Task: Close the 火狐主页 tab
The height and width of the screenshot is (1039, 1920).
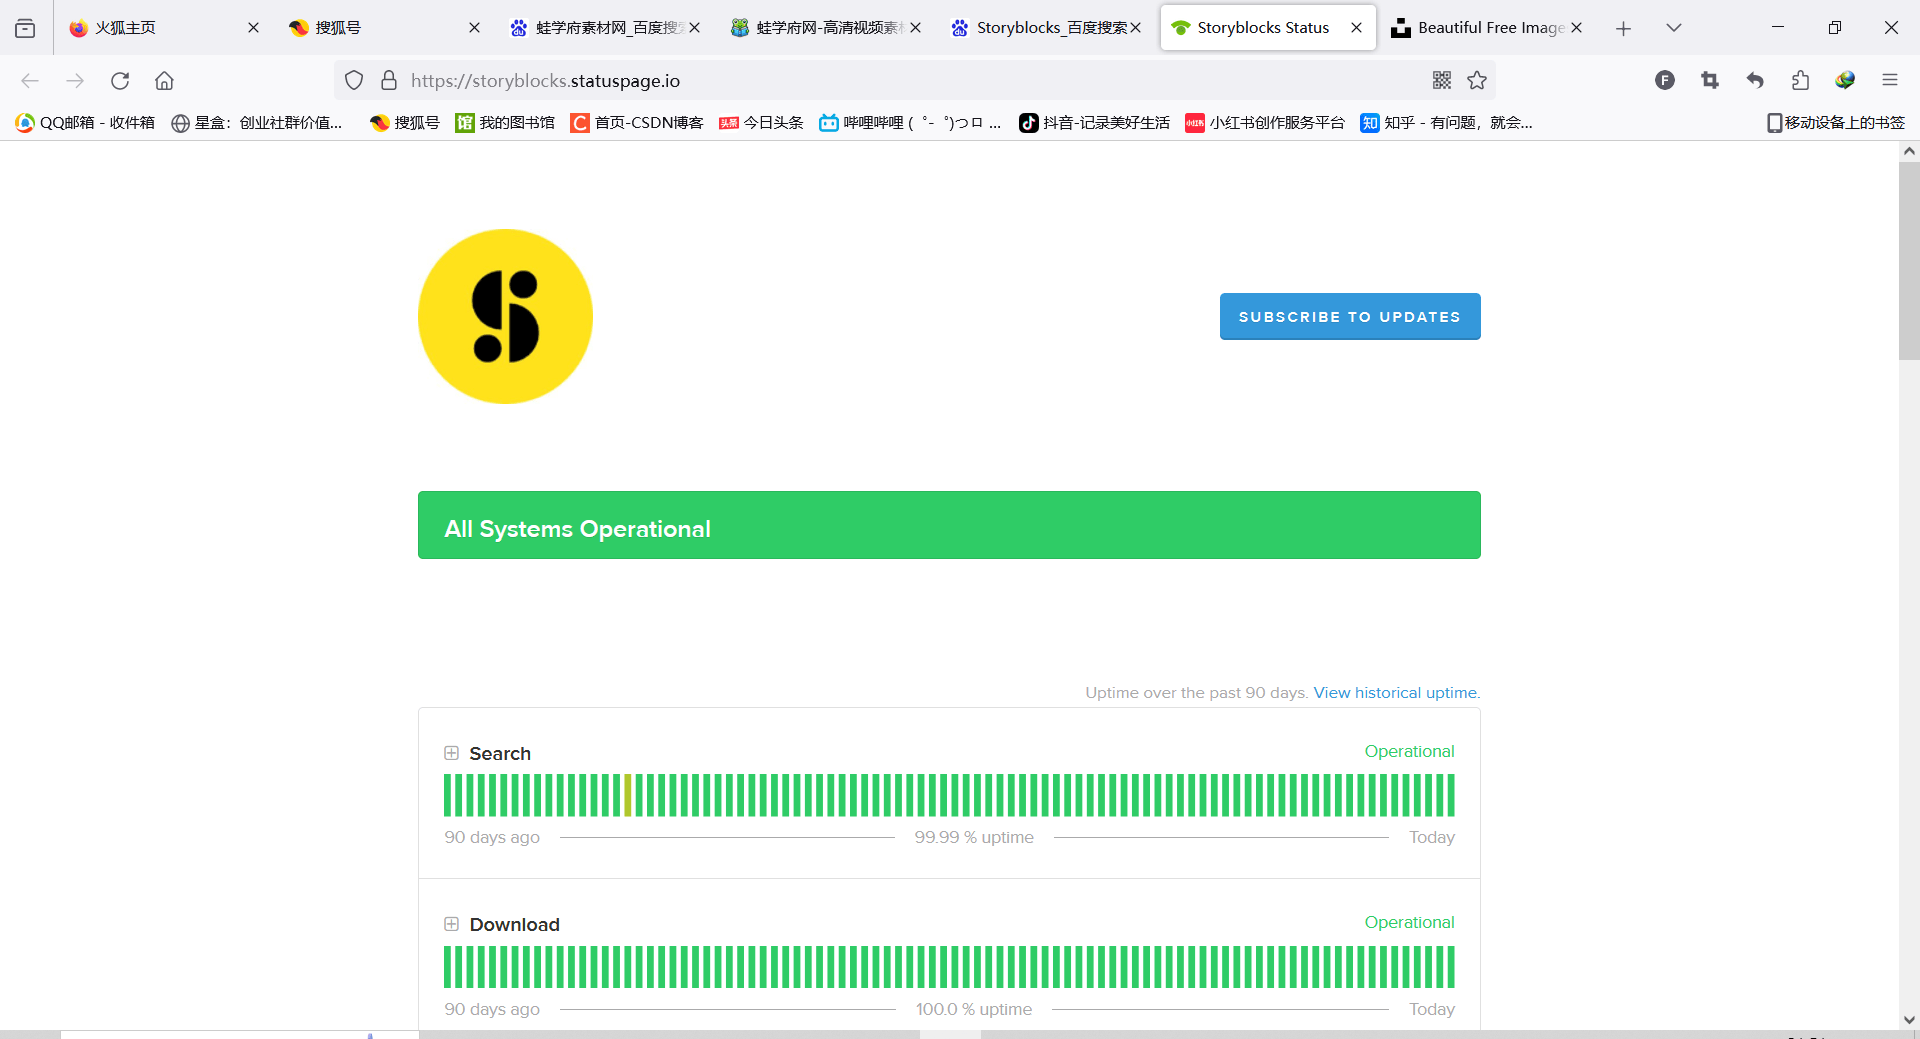Action: tap(253, 28)
